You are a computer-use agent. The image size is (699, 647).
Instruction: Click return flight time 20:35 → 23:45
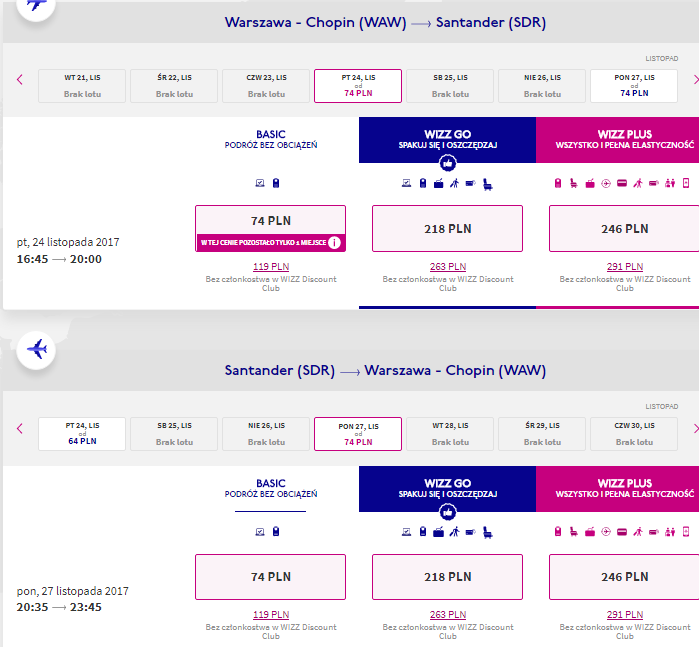[x=59, y=607]
